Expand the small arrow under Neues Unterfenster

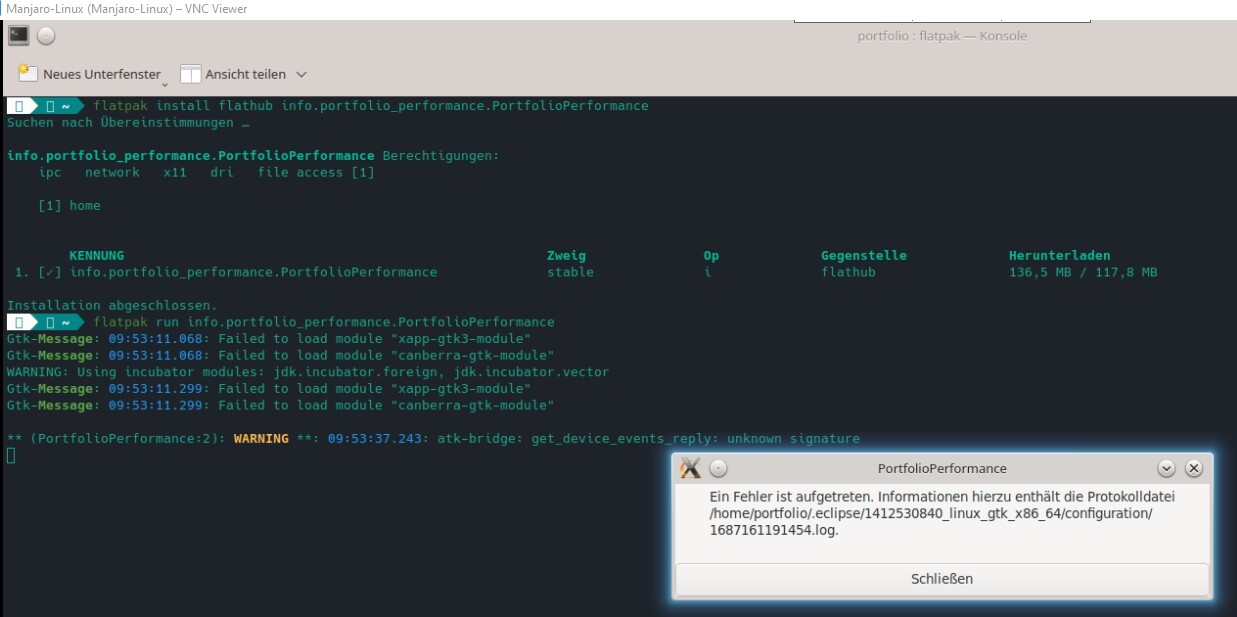[x=165, y=84]
